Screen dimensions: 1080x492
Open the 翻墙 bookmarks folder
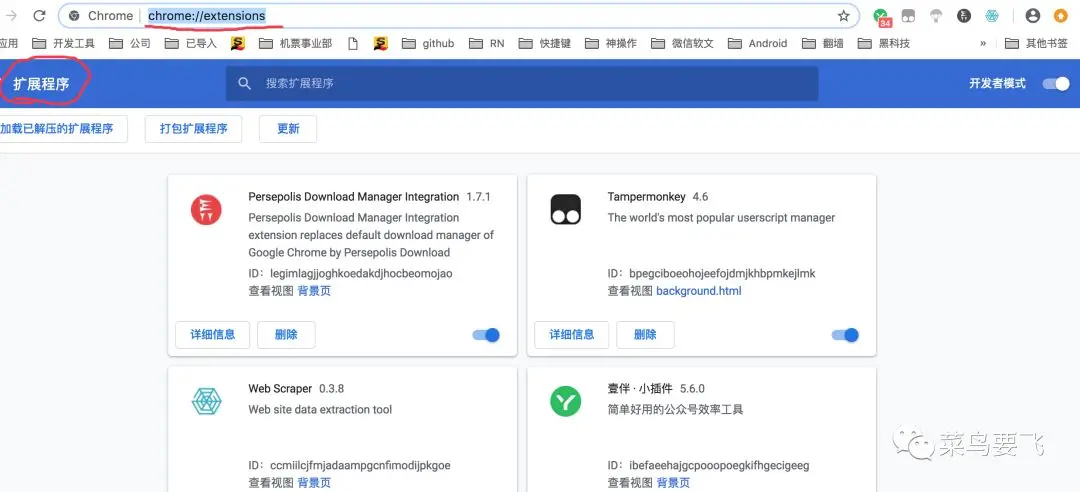(x=822, y=43)
